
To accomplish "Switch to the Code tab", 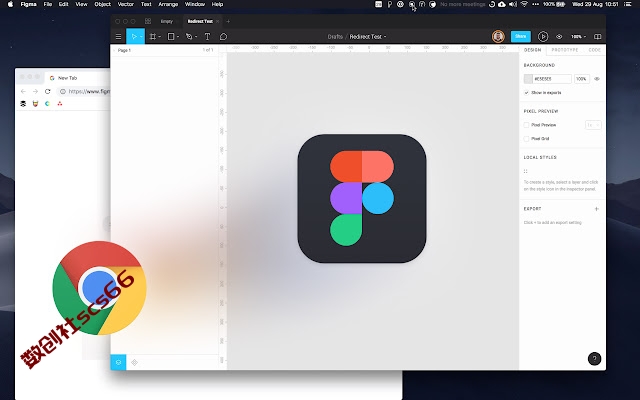I will click(594, 50).
